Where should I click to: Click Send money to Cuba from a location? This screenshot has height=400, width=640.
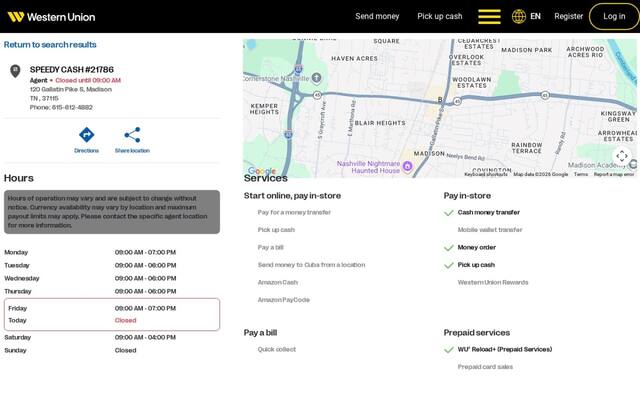[311, 265]
